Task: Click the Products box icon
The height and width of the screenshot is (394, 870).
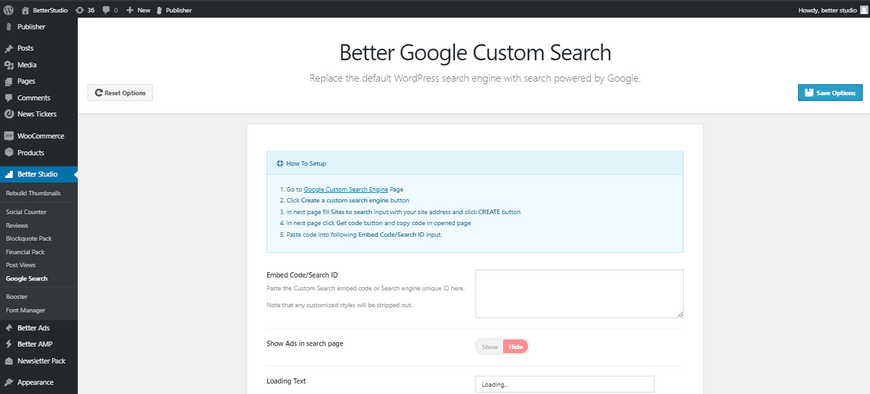Action: tap(8, 153)
